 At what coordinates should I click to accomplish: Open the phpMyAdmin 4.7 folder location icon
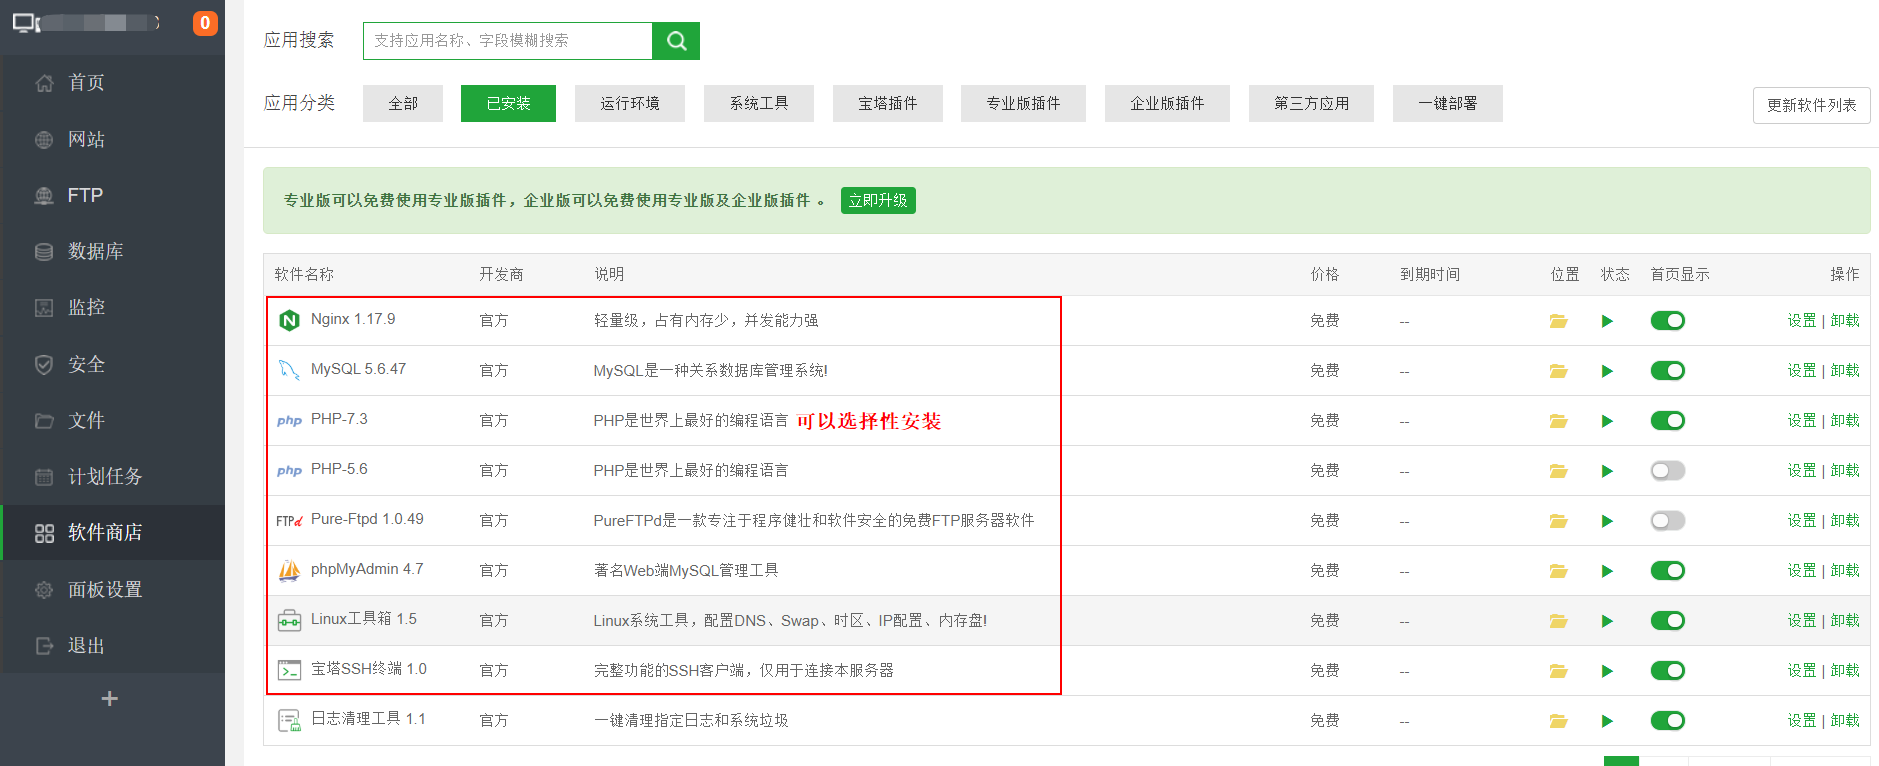(x=1558, y=571)
